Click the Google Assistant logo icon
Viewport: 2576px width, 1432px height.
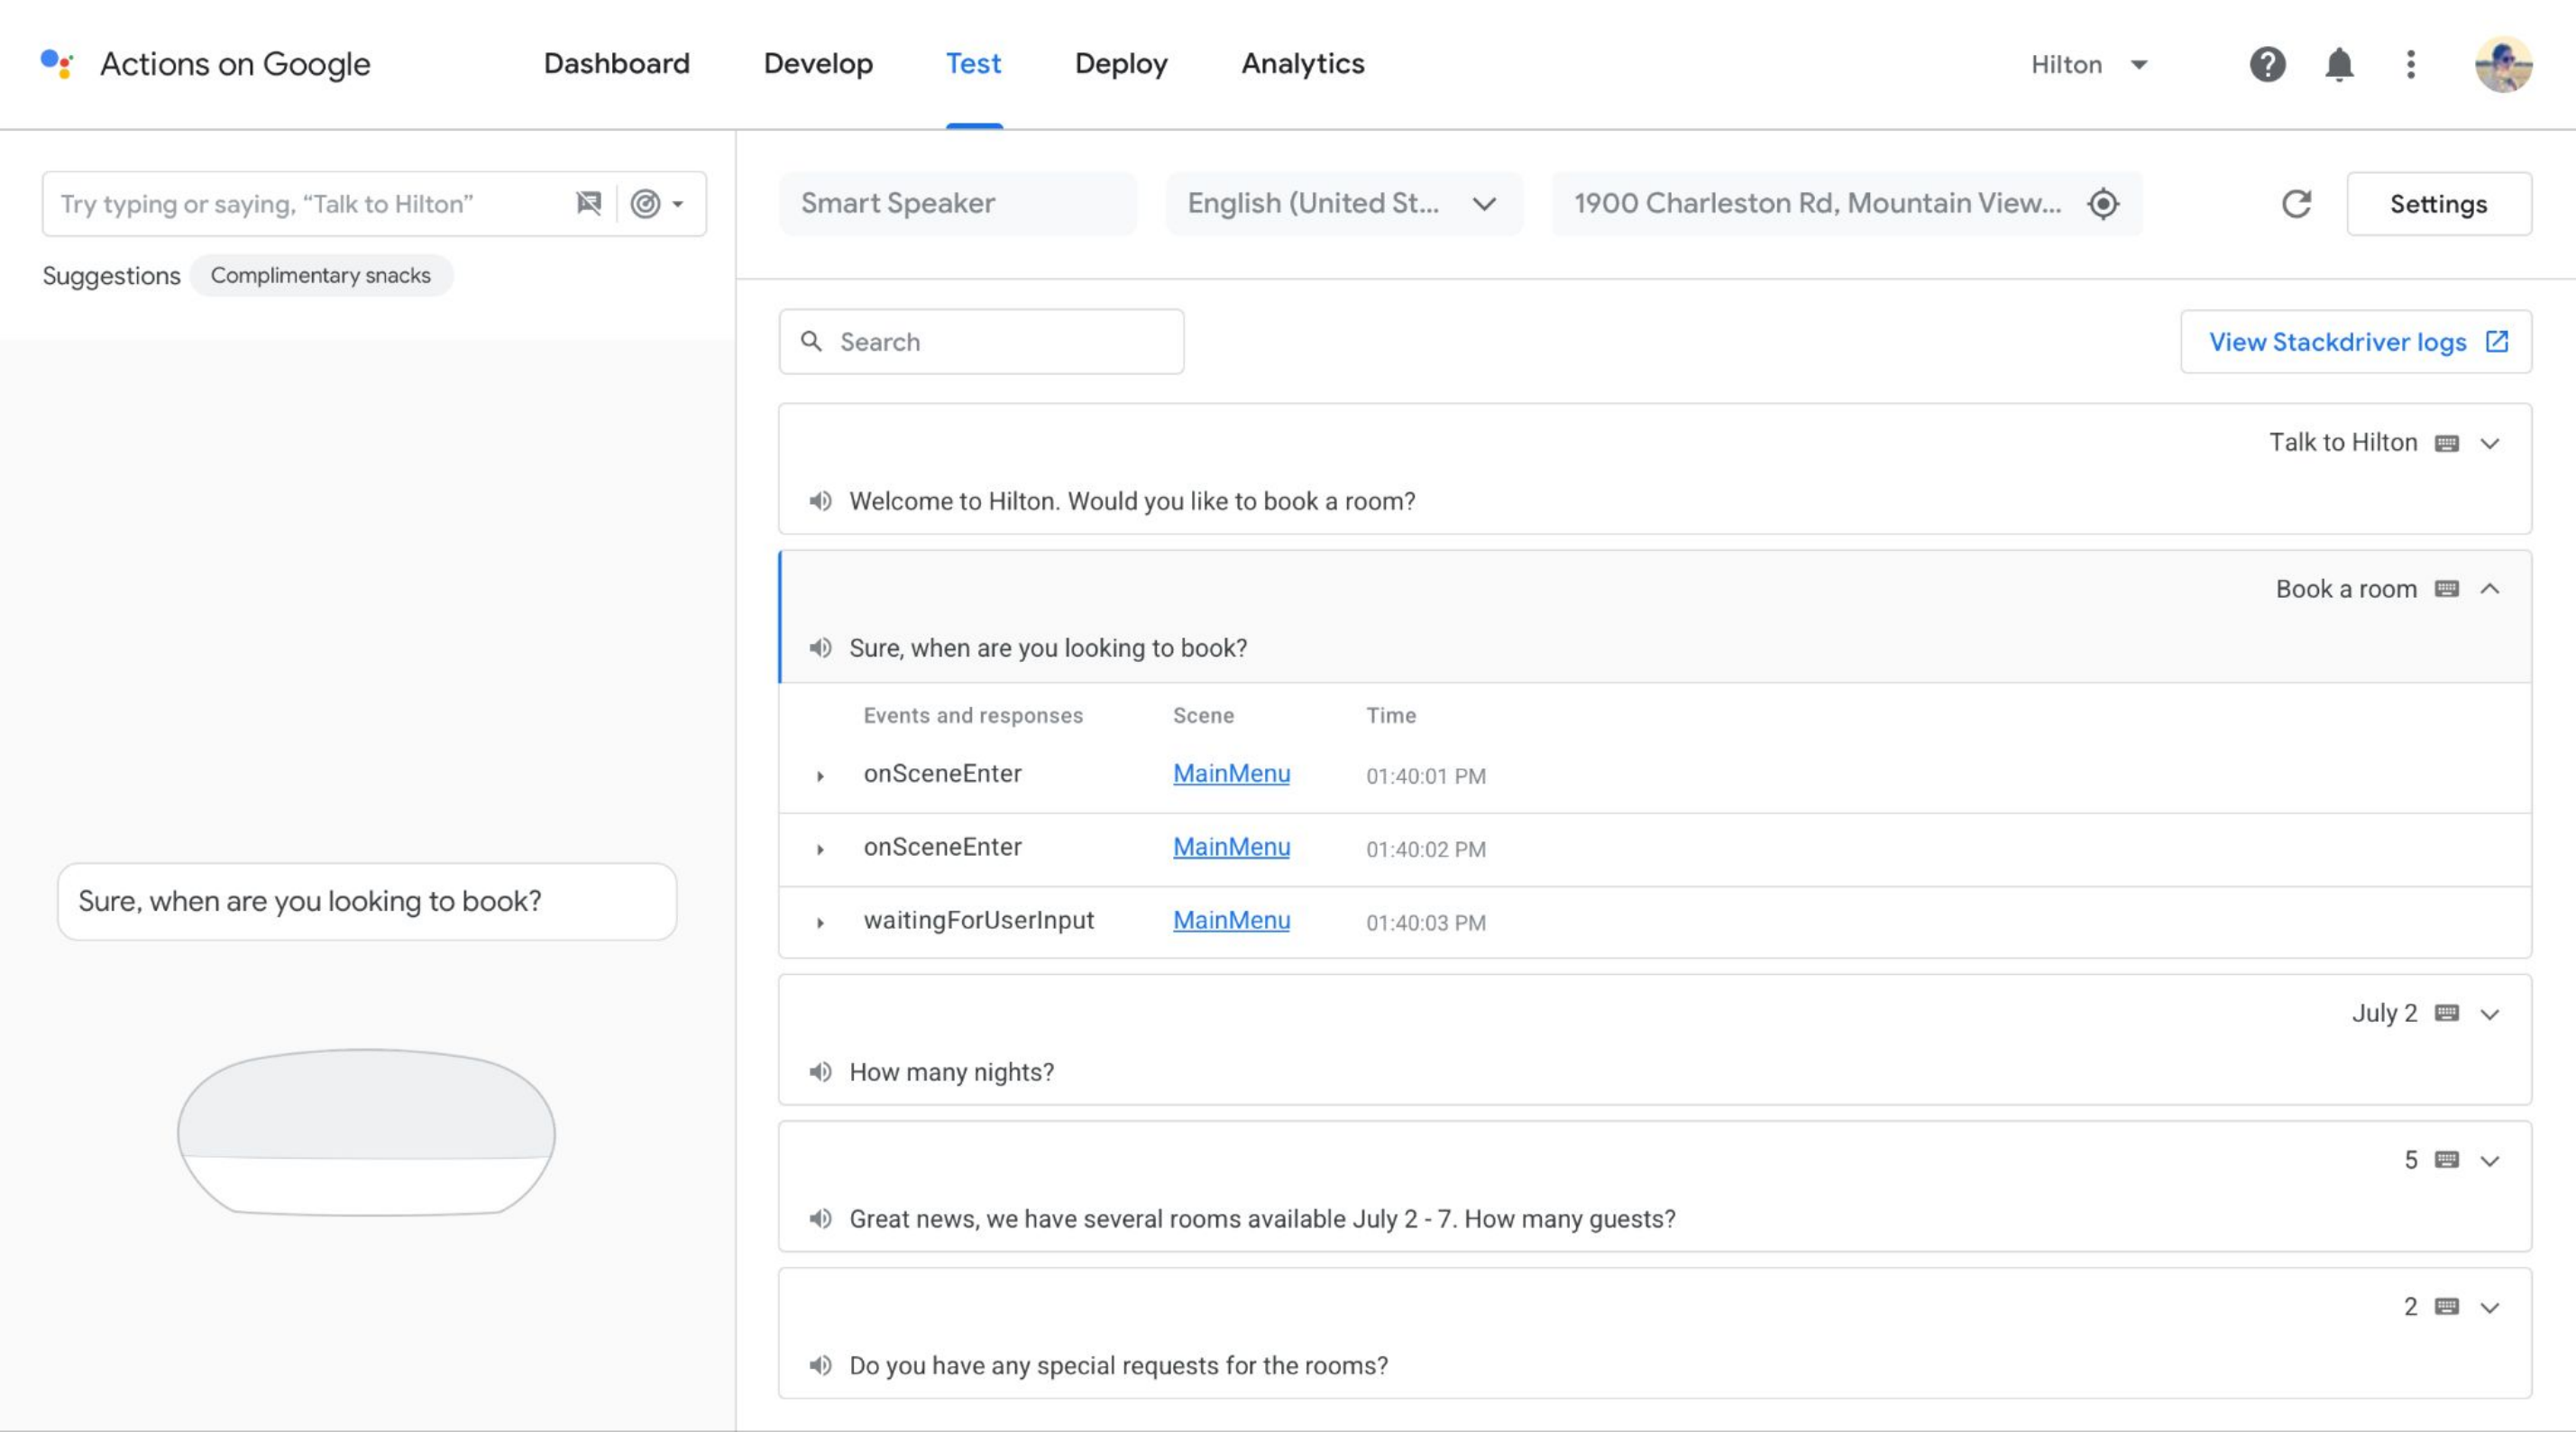[x=57, y=63]
